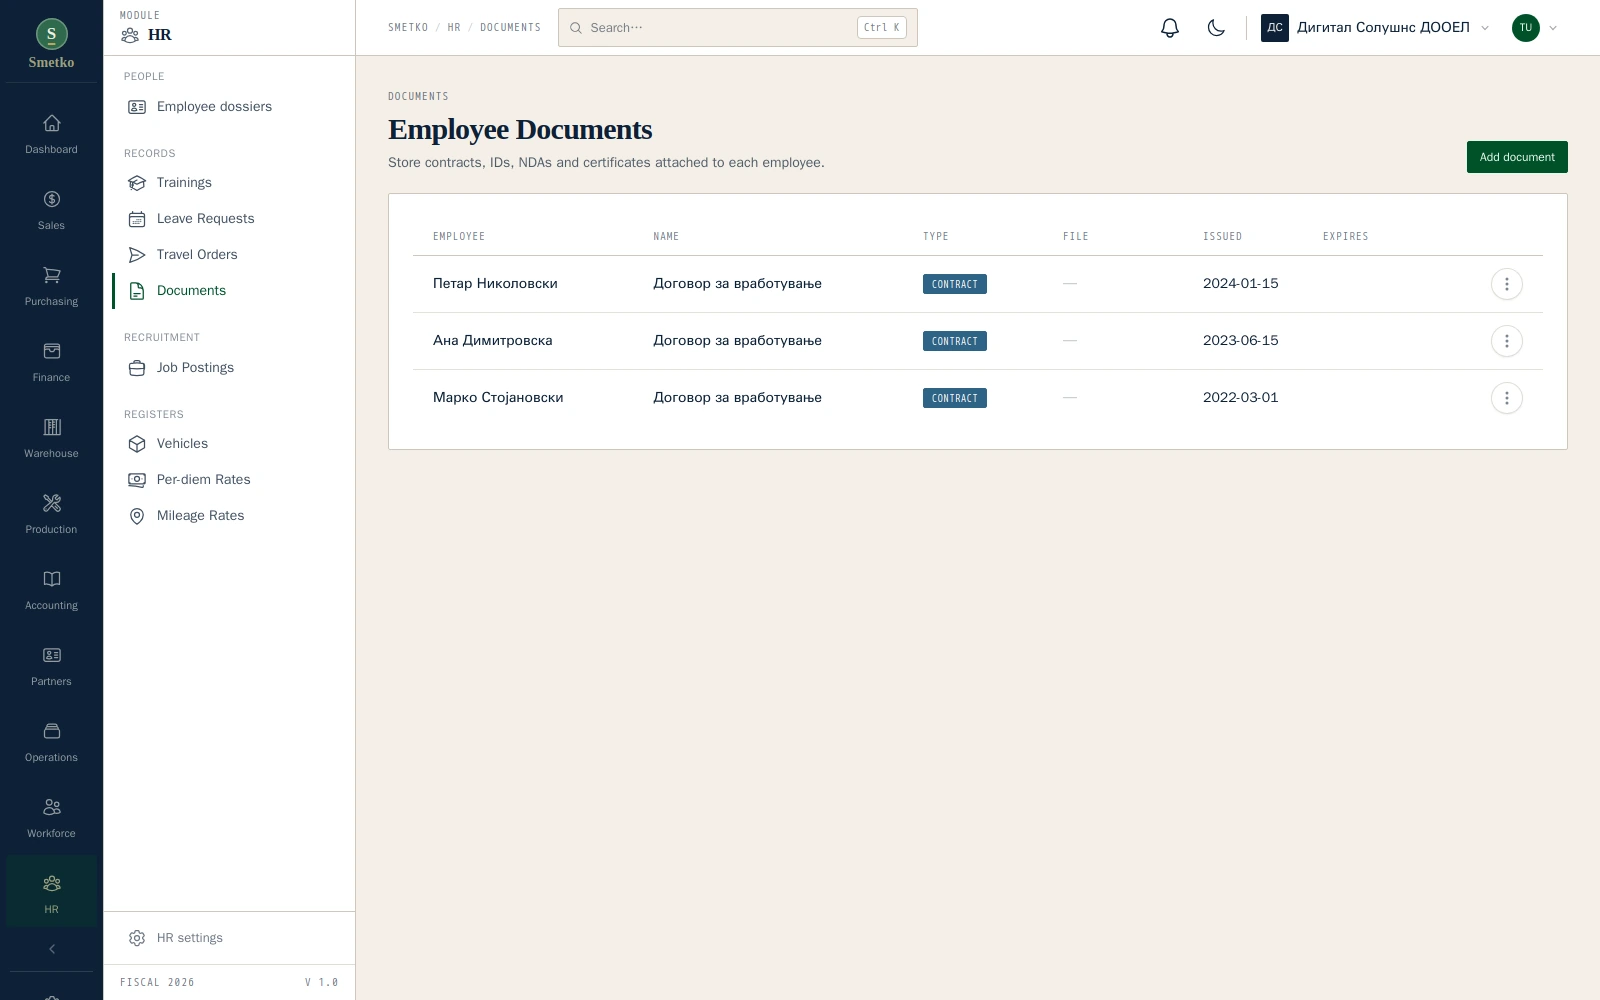Image resolution: width=1600 pixels, height=1000 pixels.
Task: Click the SMETKO breadcrumb link
Action: tap(408, 28)
